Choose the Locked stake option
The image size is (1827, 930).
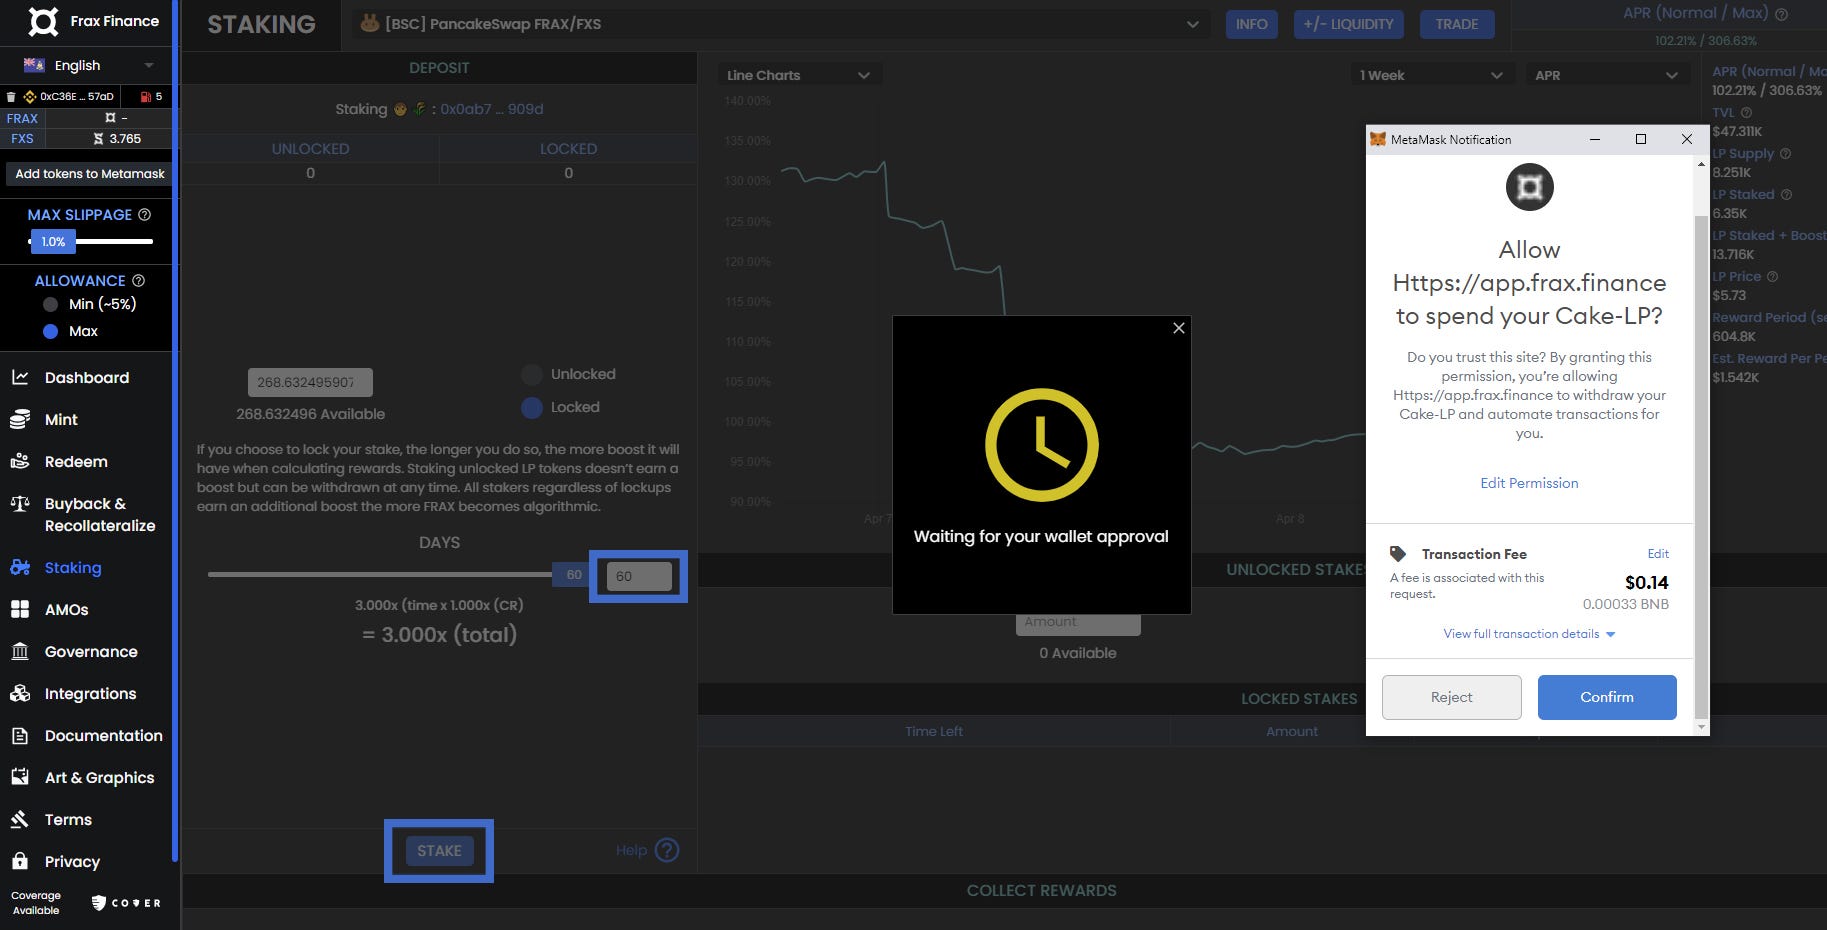[x=532, y=407]
